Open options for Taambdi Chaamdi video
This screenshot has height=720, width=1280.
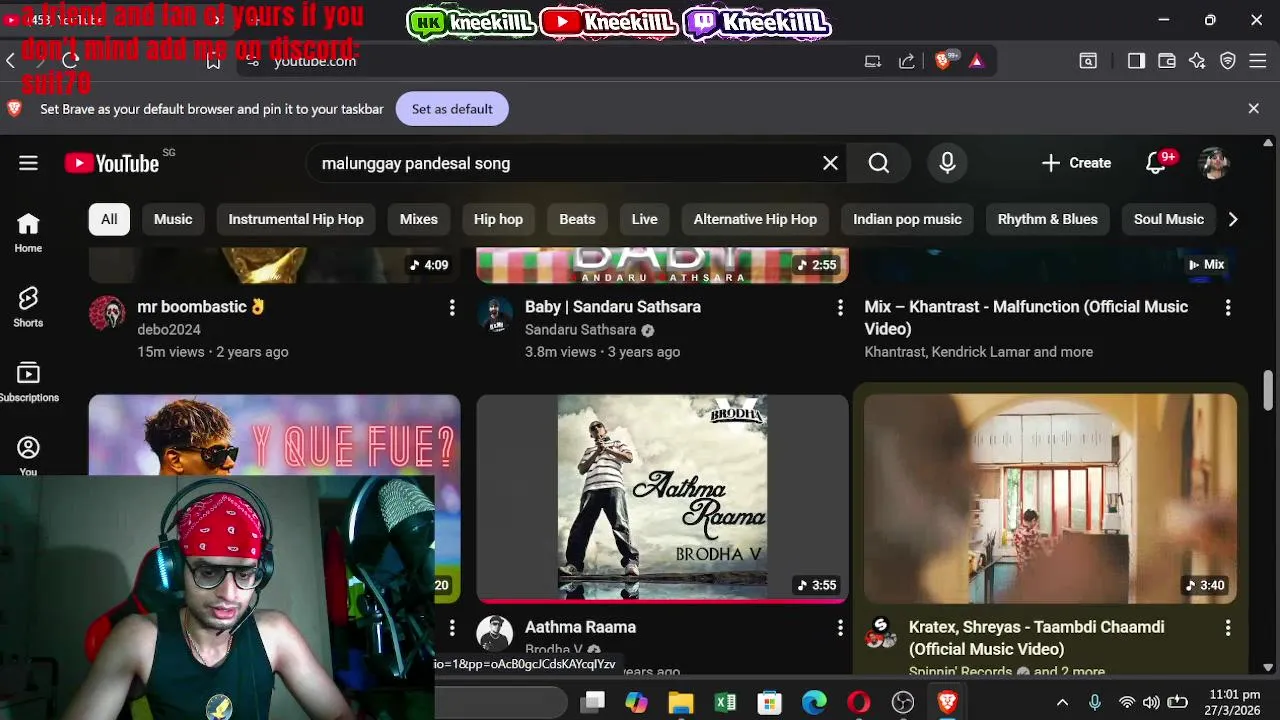coord(1228,628)
